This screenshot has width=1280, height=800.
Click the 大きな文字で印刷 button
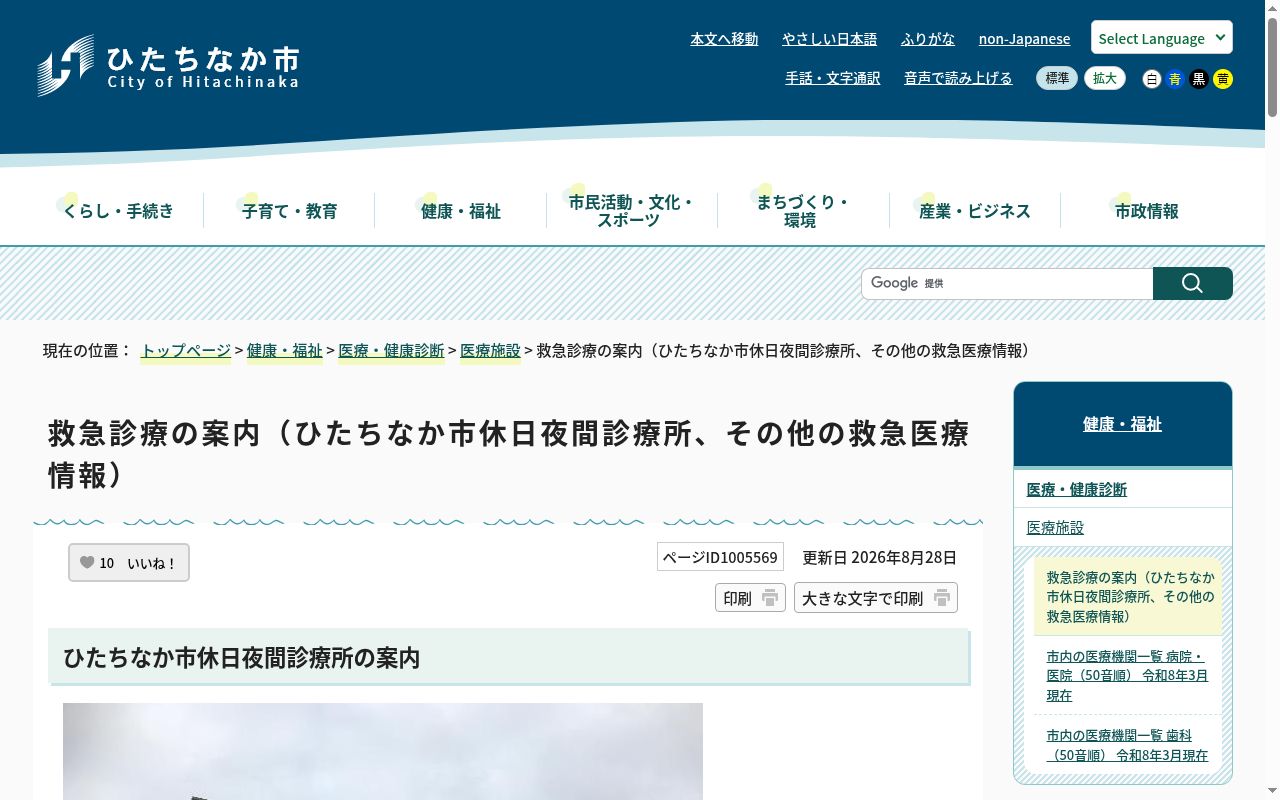[x=876, y=598]
